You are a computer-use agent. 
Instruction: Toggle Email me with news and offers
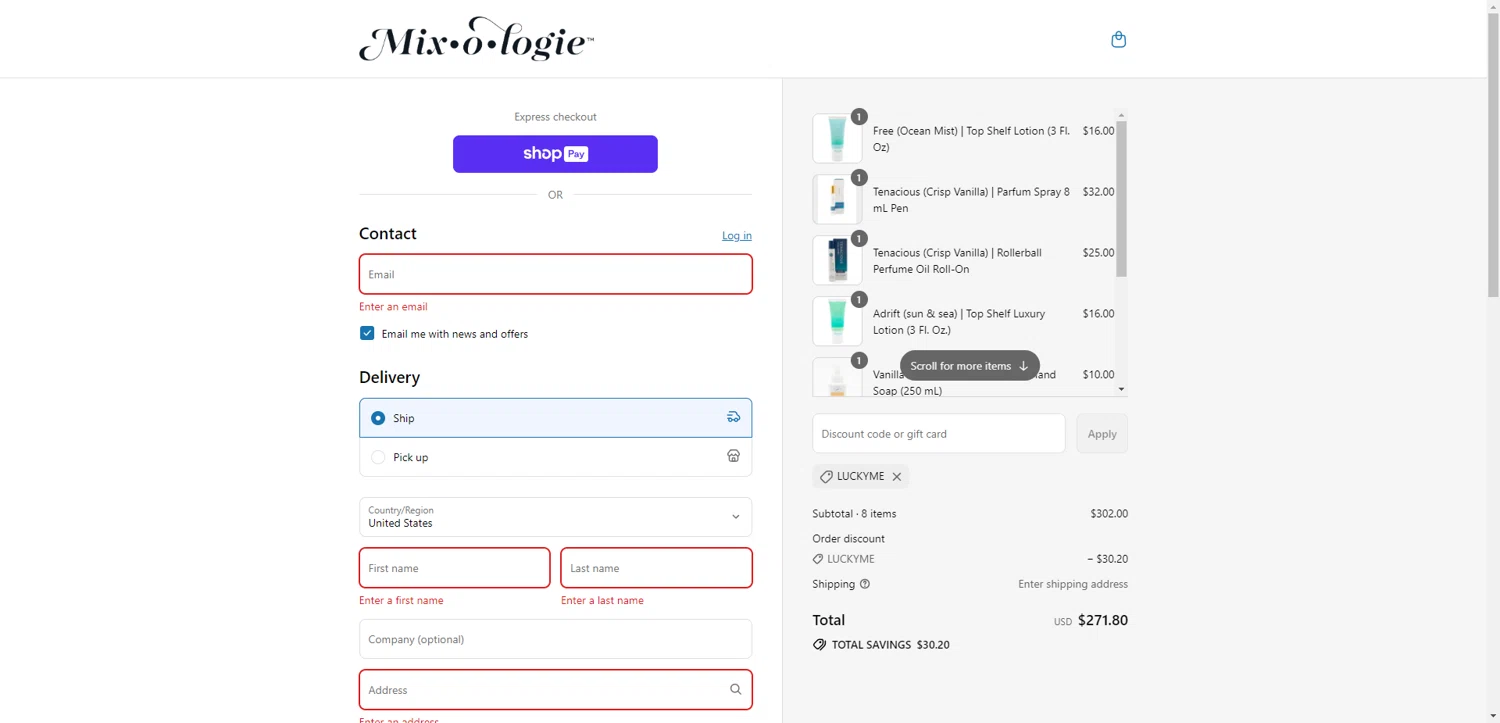[367, 333]
